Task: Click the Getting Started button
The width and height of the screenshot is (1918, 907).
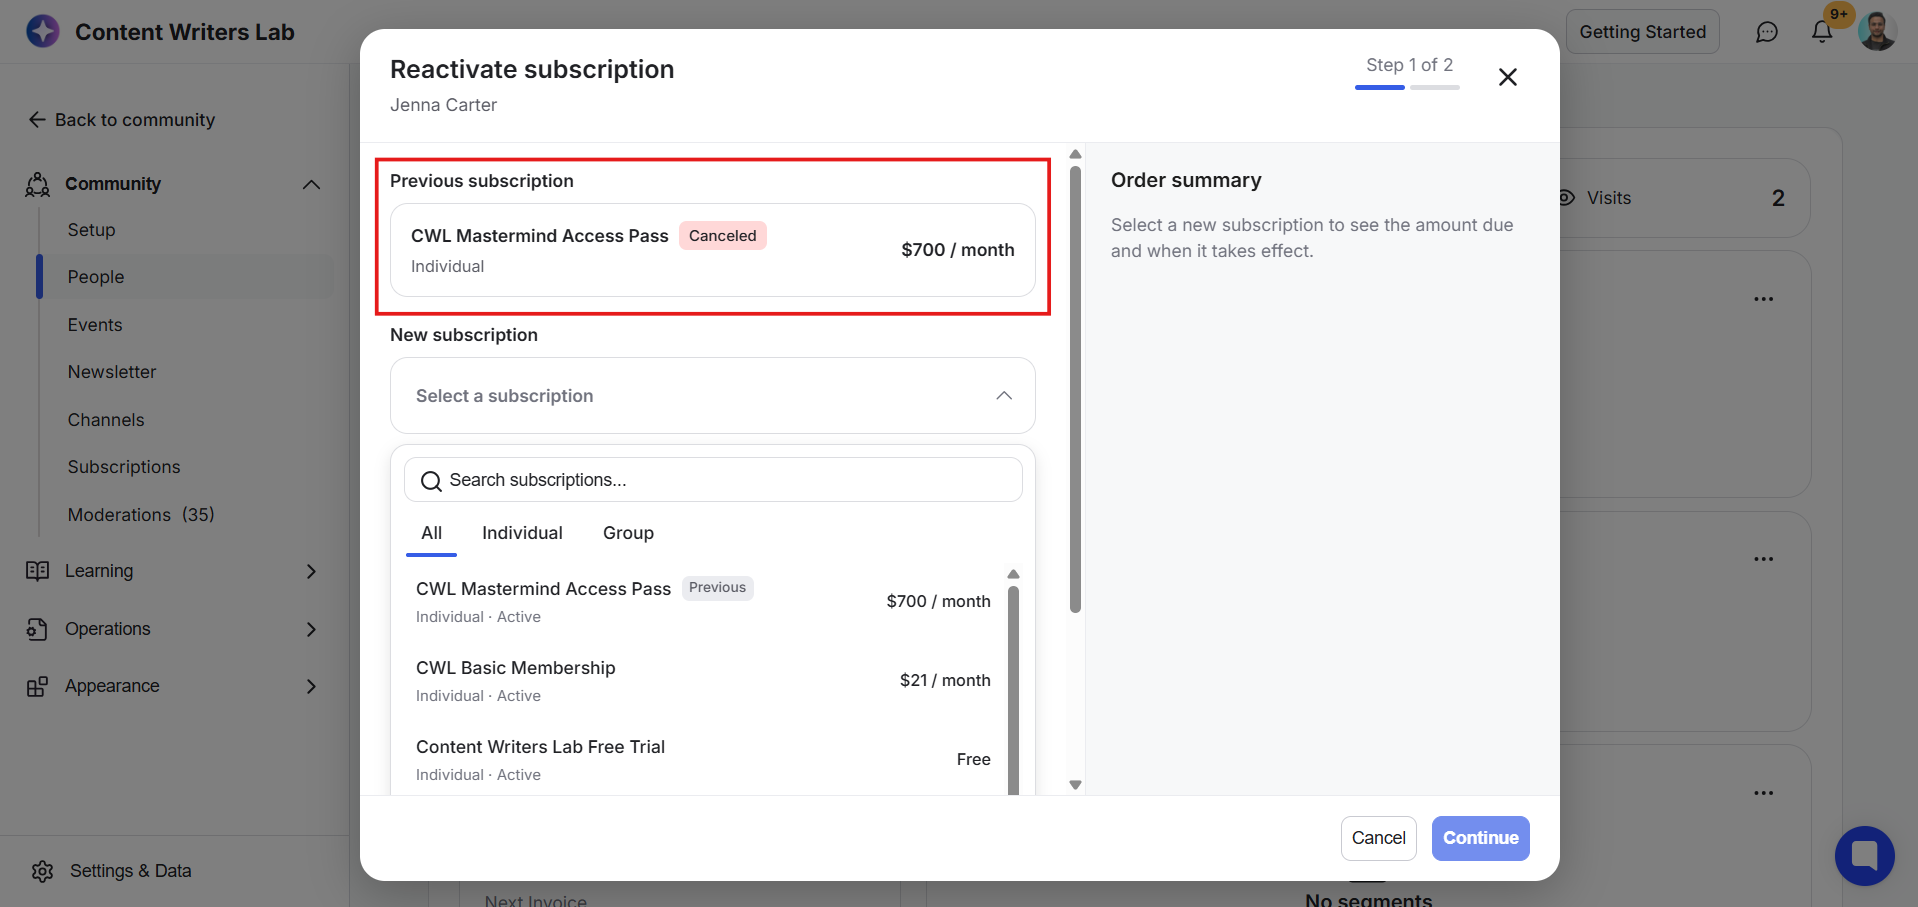Action: coord(1642,32)
